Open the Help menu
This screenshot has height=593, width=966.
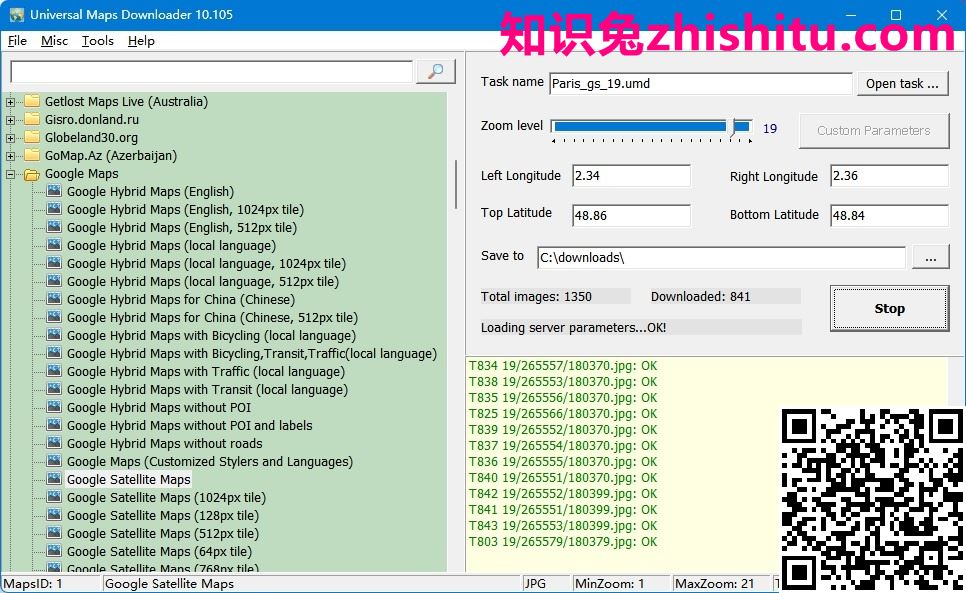point(141,41)
